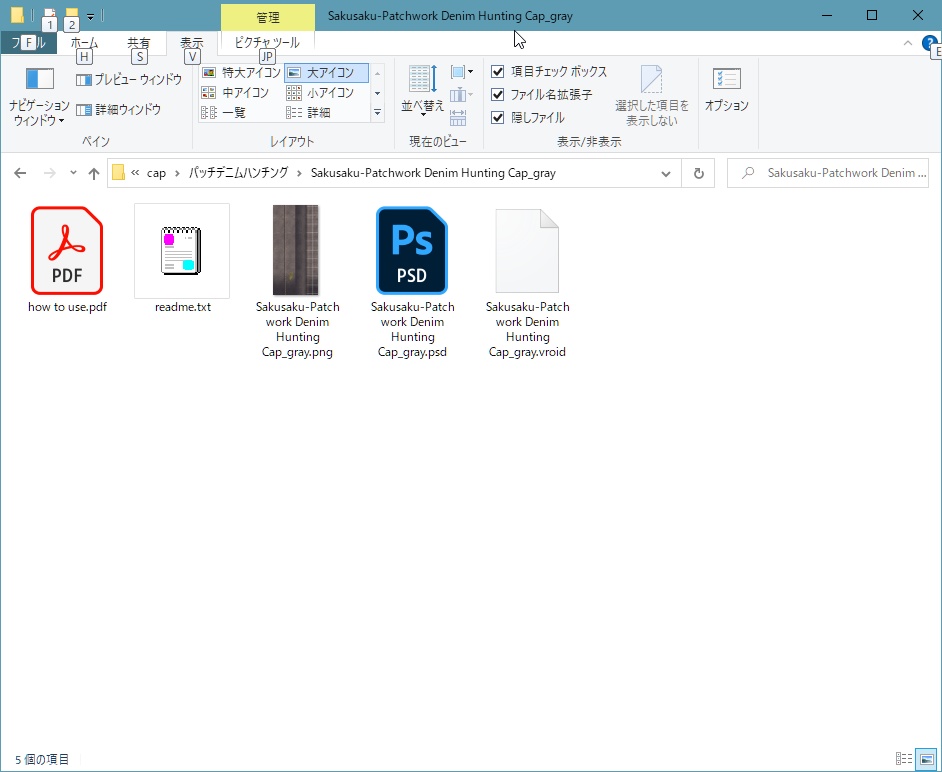This screenshot has width=942, height=772.
Task: Open recent locations dropdown
Action: point(73,173)
